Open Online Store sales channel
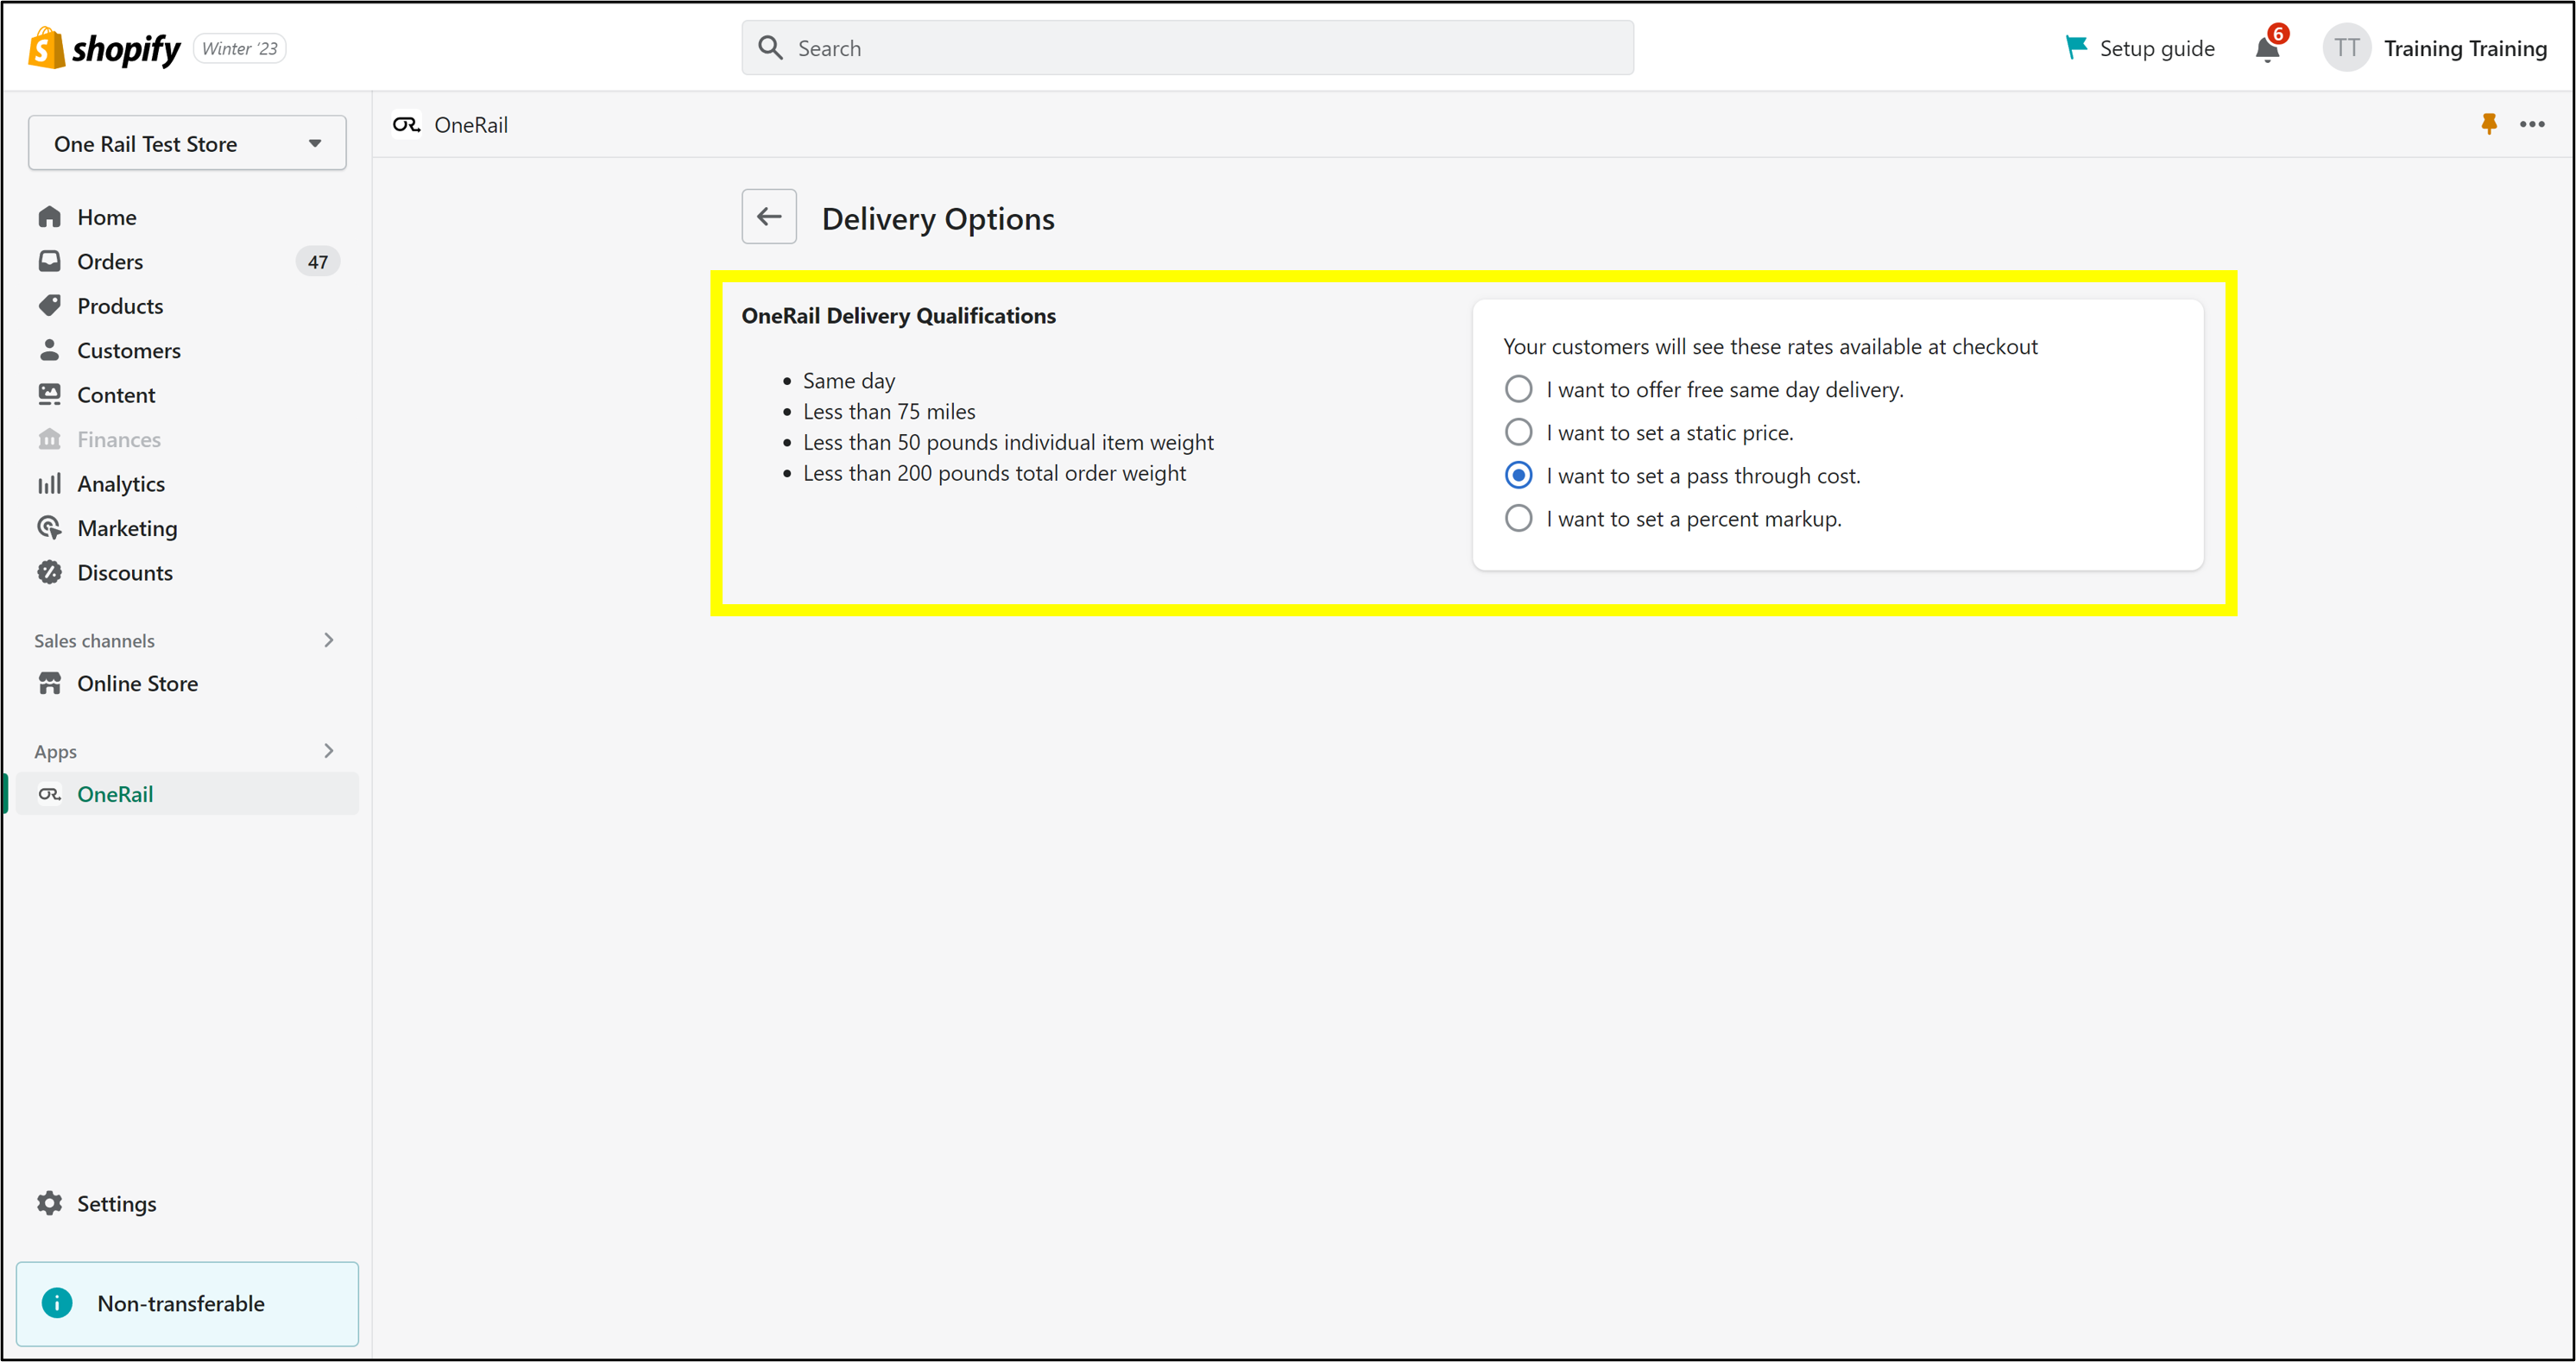Viewport: 2576px width, 1362px height. point(137,683)
